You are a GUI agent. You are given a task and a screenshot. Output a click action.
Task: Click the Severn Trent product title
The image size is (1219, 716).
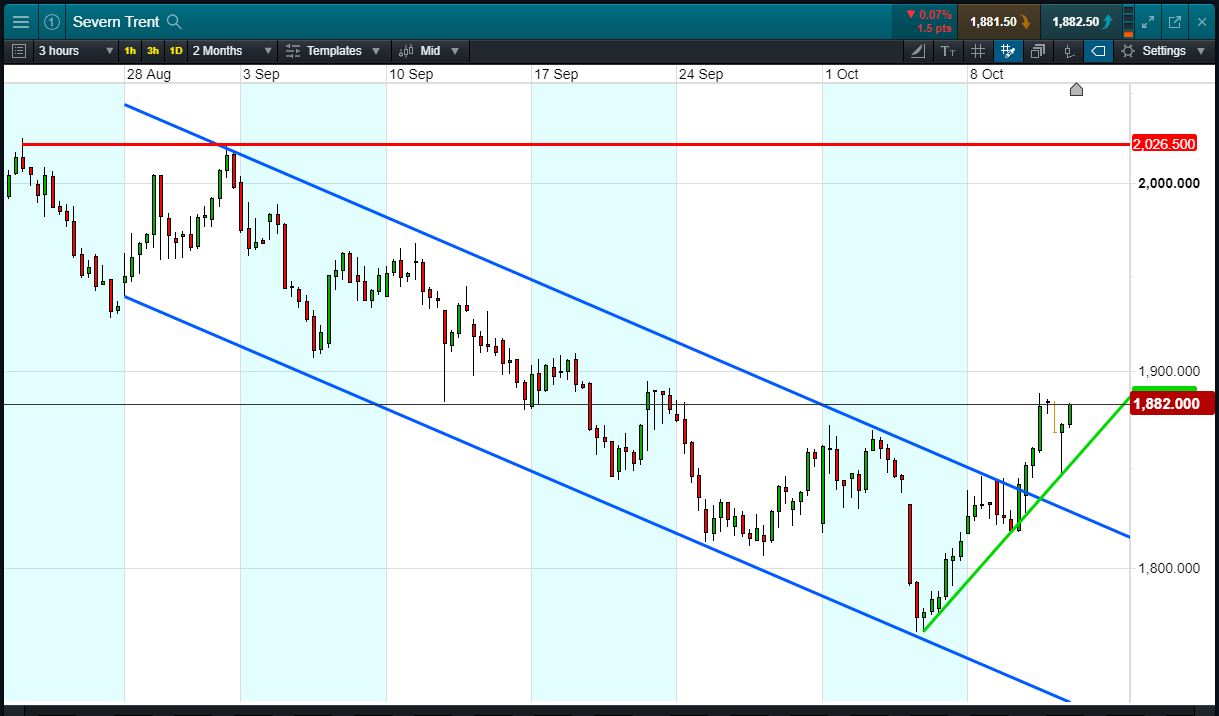pos(116,21)
